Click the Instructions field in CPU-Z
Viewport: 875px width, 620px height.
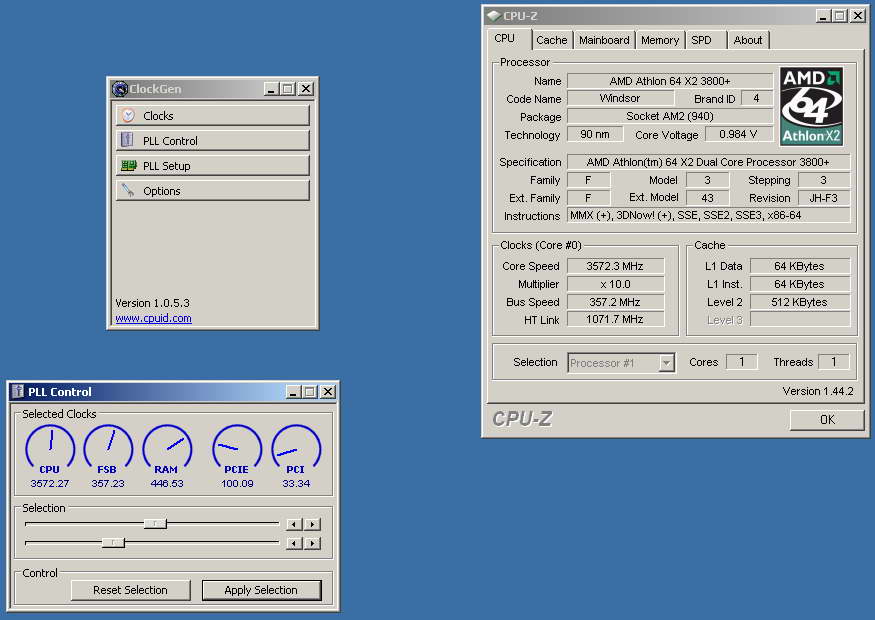tap(709, 215)
